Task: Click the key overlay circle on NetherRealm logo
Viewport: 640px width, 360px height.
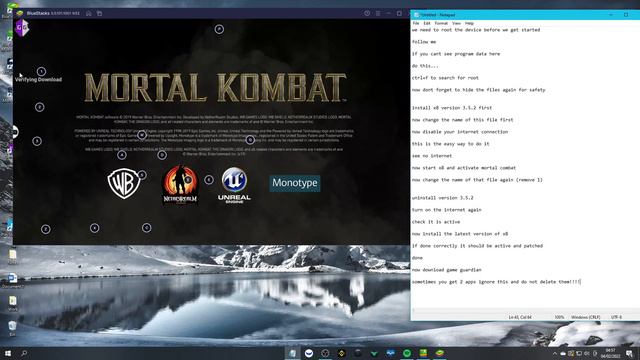Action: [188, 180]
